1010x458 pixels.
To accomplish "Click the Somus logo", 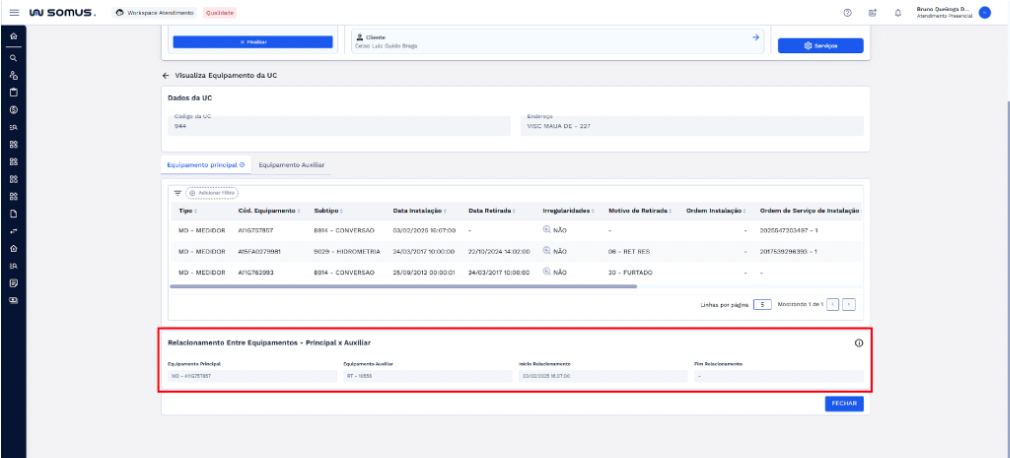I will [x=62, y=13].
